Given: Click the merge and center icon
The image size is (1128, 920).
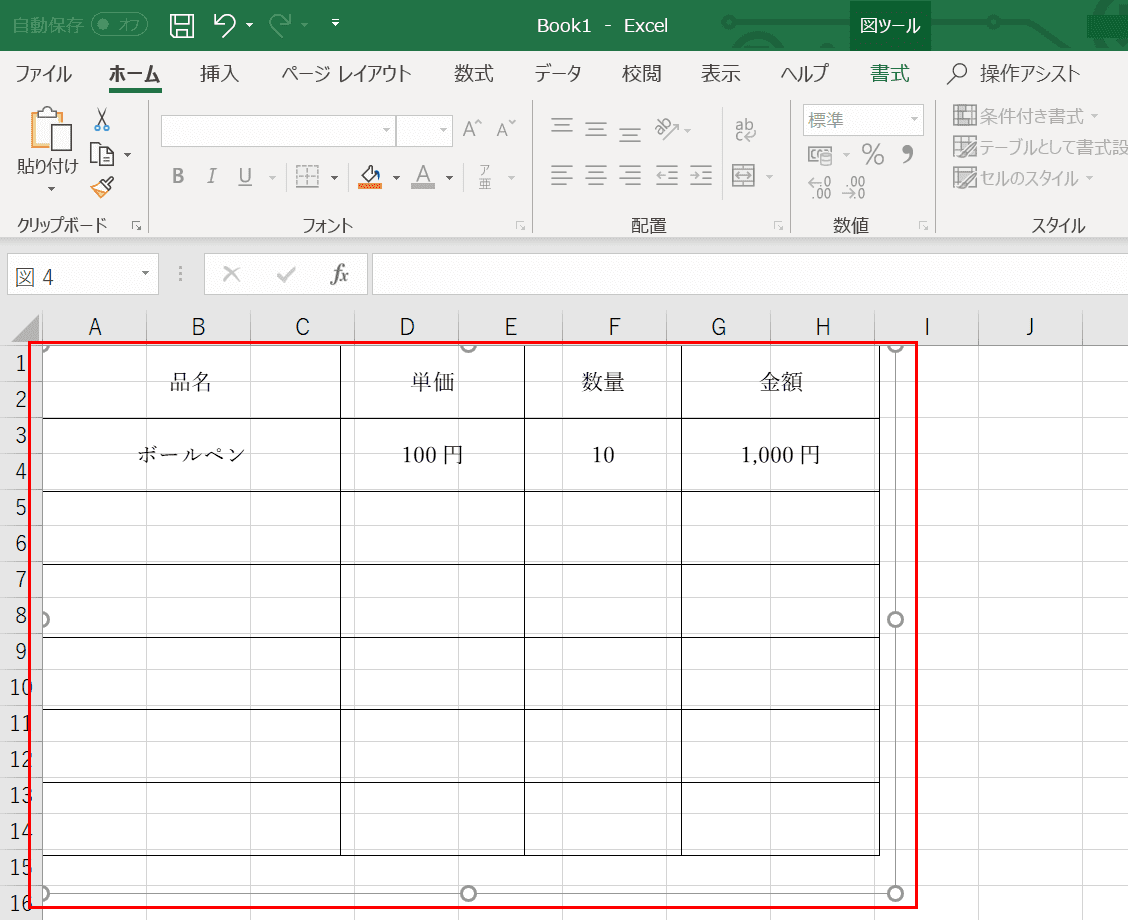Looking at the screenshot, I should [x=743, y=176].
